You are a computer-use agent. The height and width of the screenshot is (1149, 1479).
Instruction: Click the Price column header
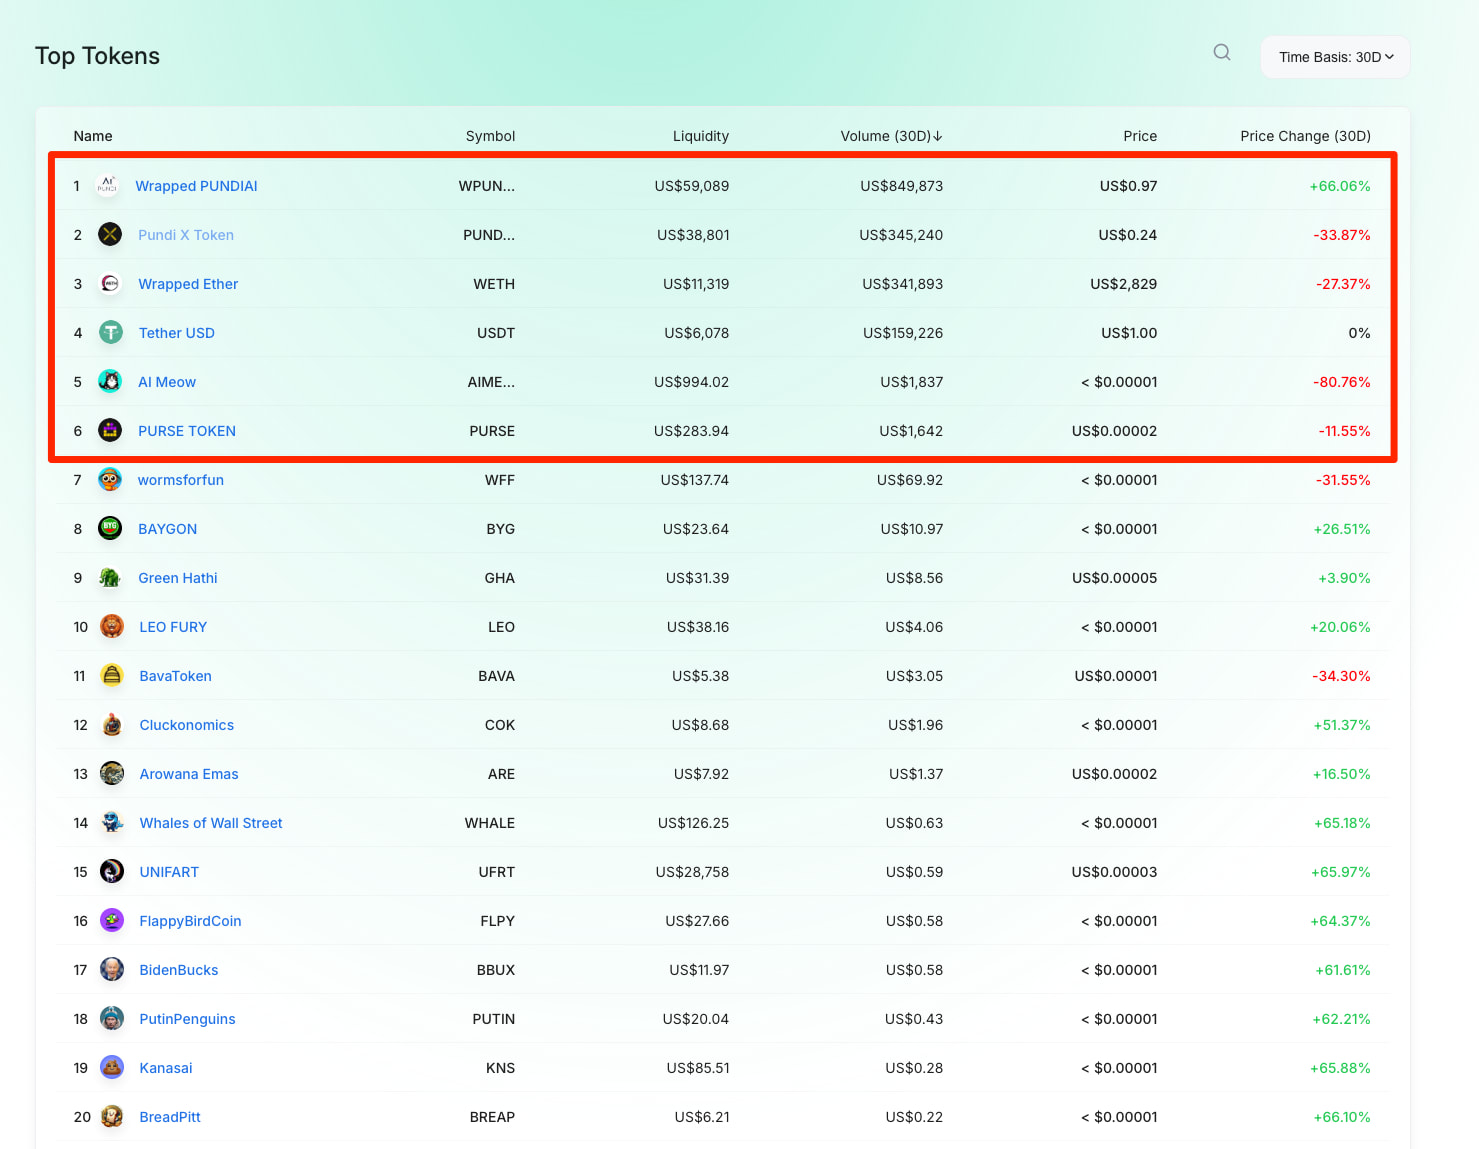[1139, 136]
